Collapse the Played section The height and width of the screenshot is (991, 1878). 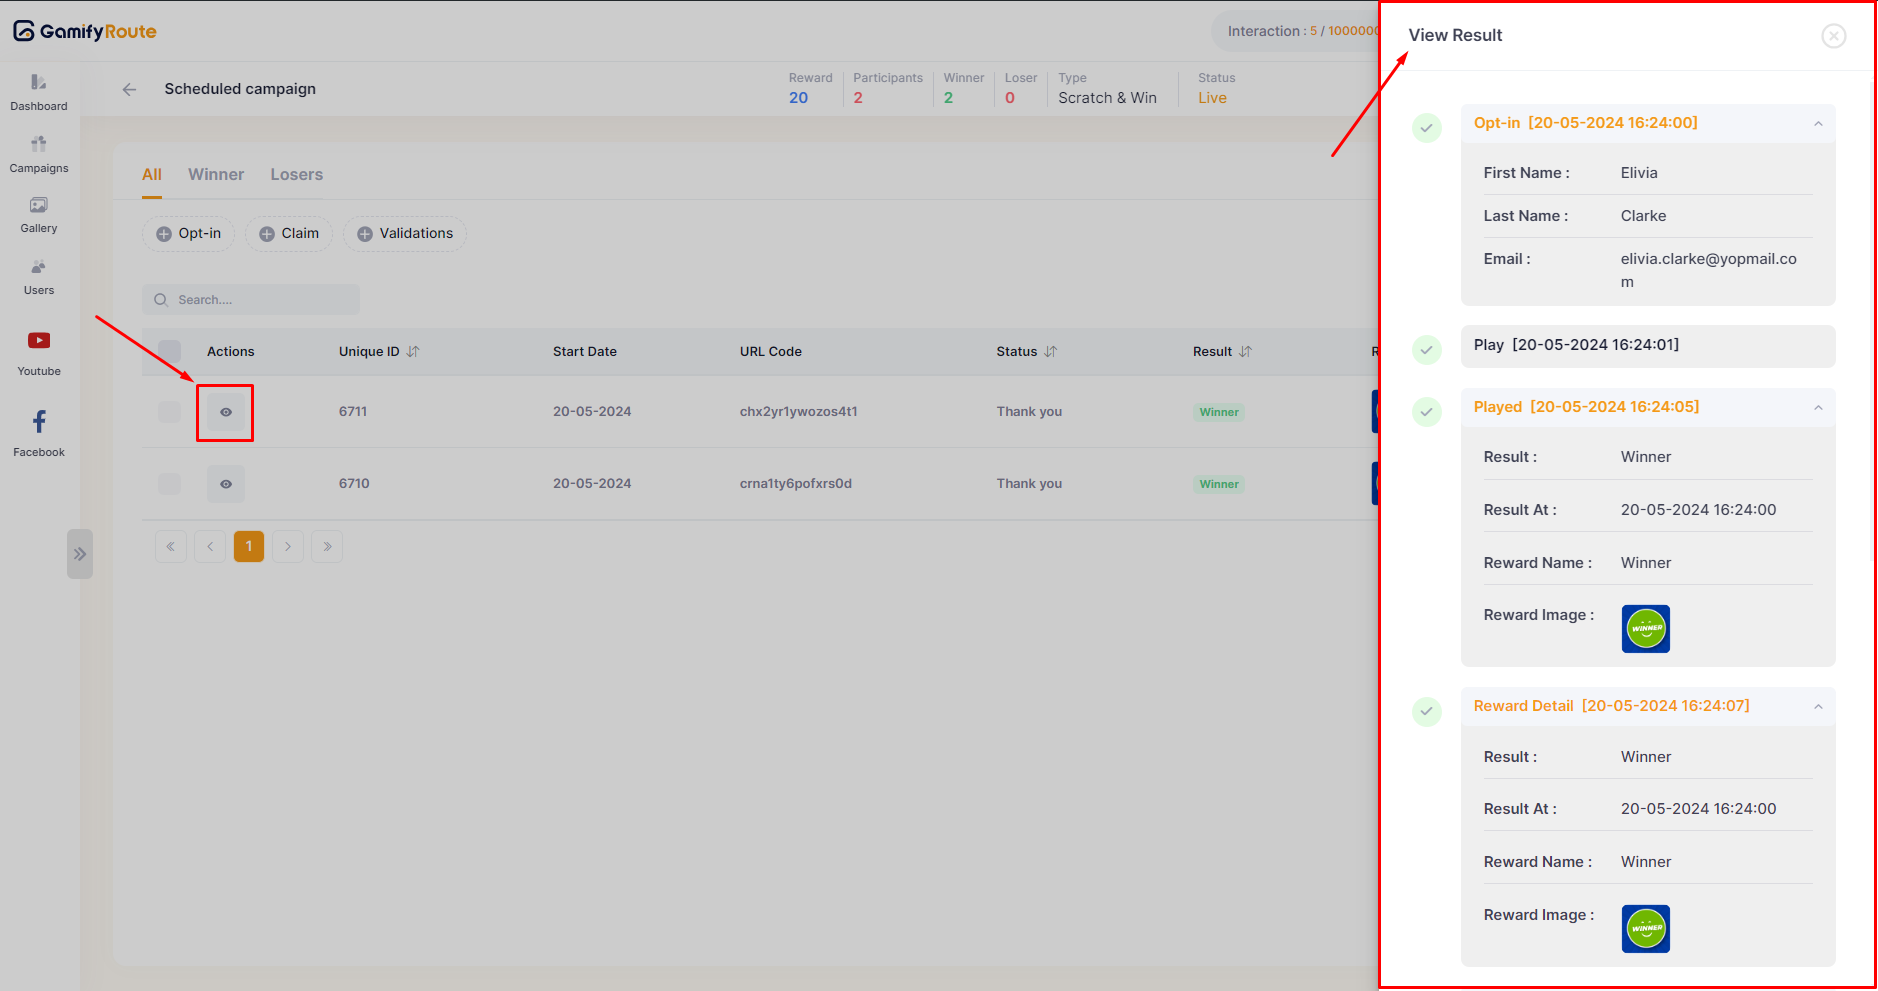pos(1817,408)
